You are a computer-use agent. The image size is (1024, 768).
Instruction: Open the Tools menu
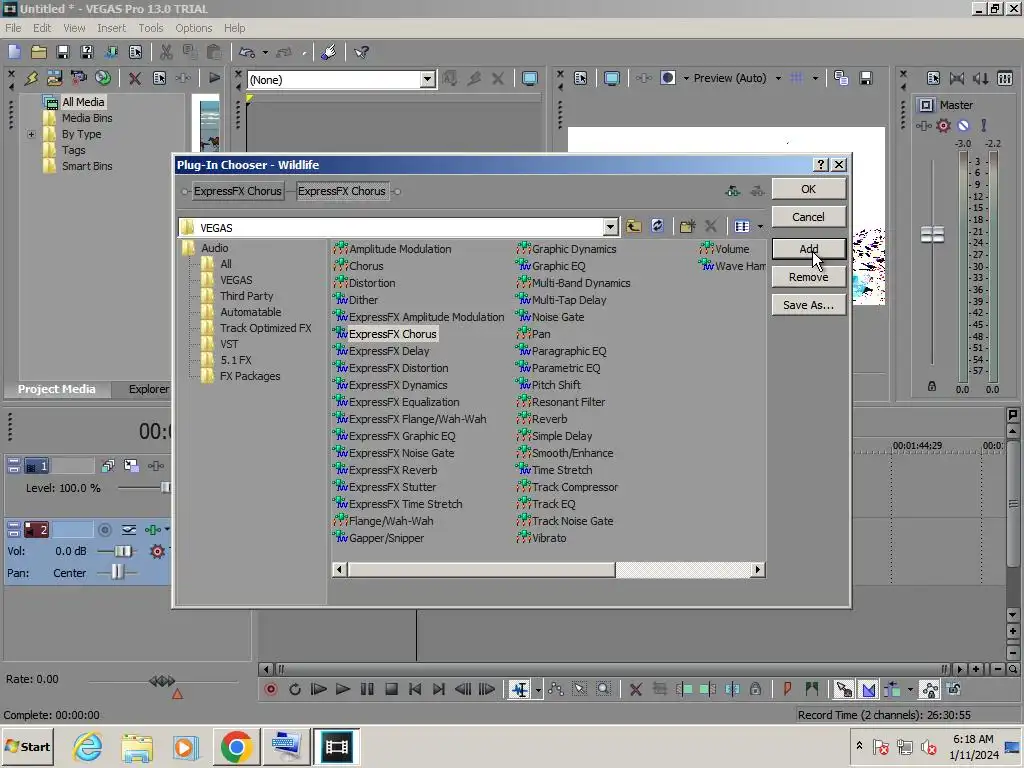pos(150,28)
